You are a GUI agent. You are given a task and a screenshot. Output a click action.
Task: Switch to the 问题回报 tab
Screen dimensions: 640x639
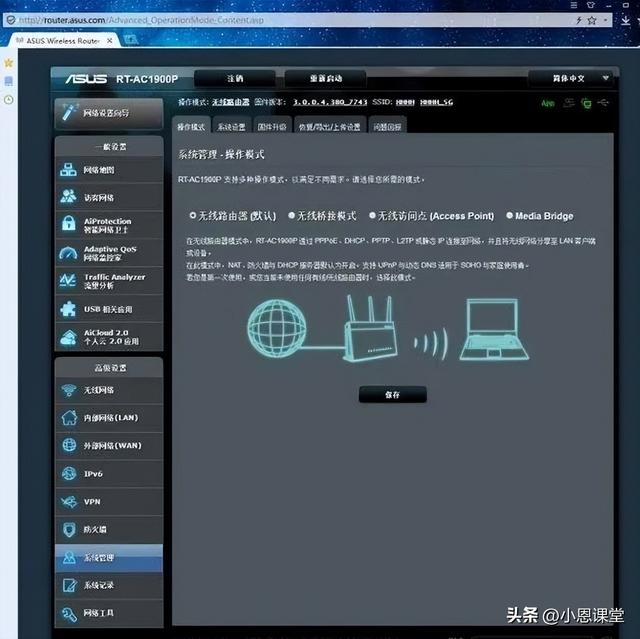coord(387,126)
